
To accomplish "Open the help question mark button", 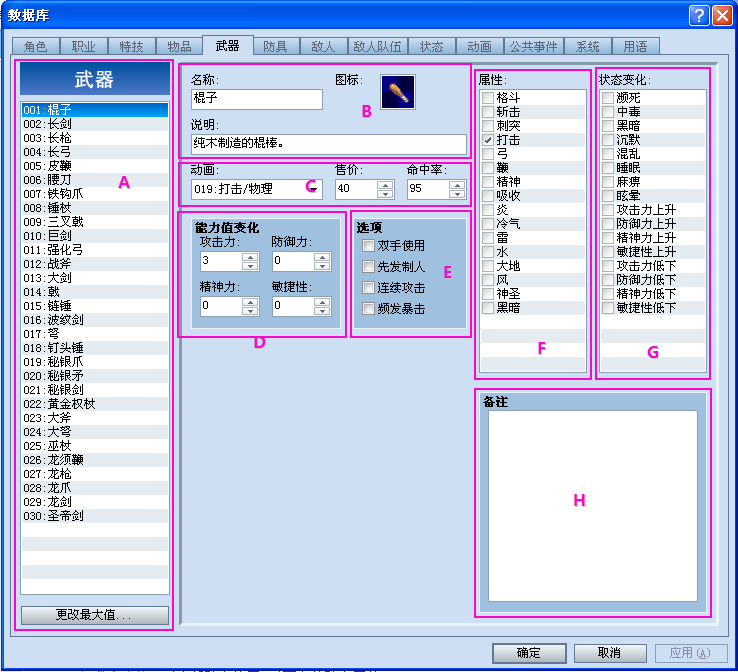I will pos(698,16).
